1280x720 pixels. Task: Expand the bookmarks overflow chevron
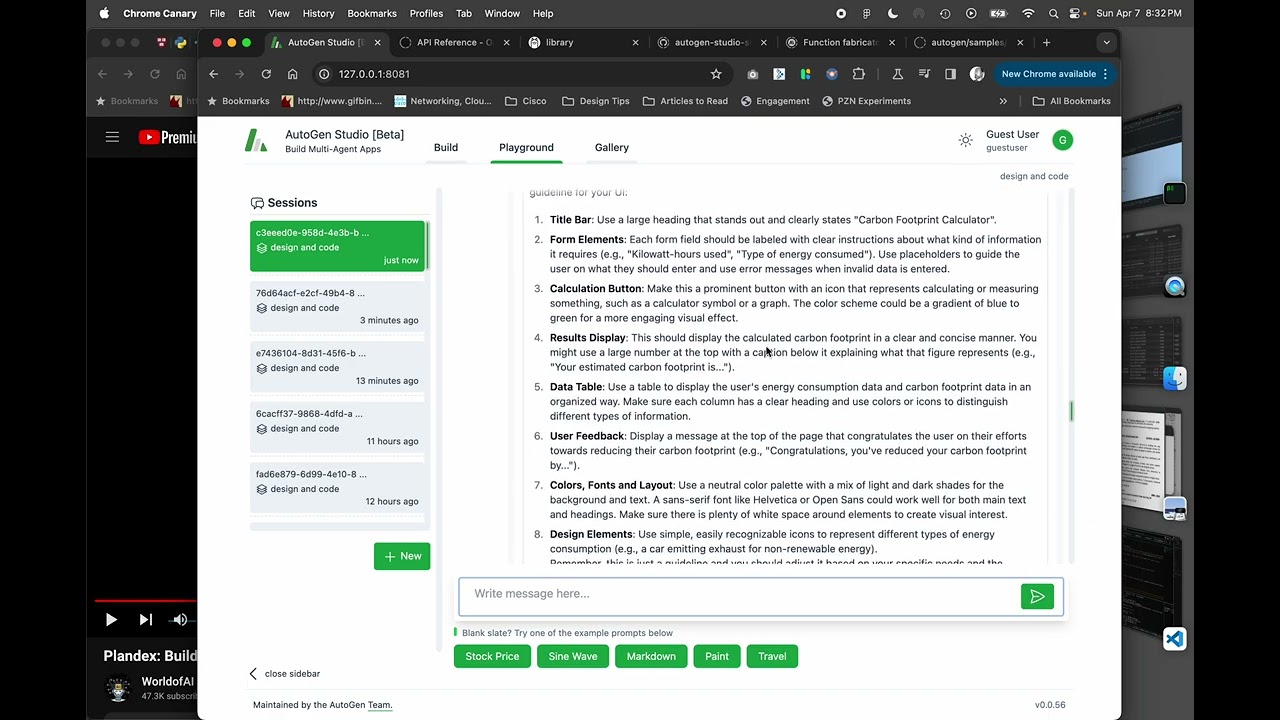(x=1003, y=100)
